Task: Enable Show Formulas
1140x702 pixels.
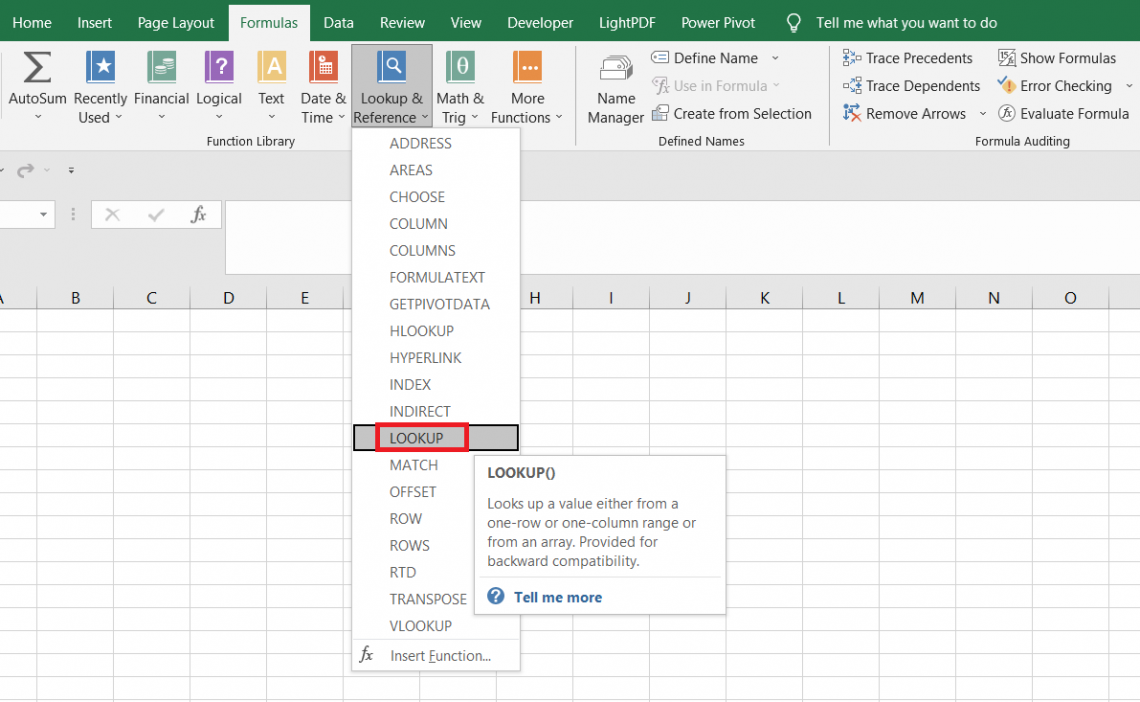Action: [1056, 57]
